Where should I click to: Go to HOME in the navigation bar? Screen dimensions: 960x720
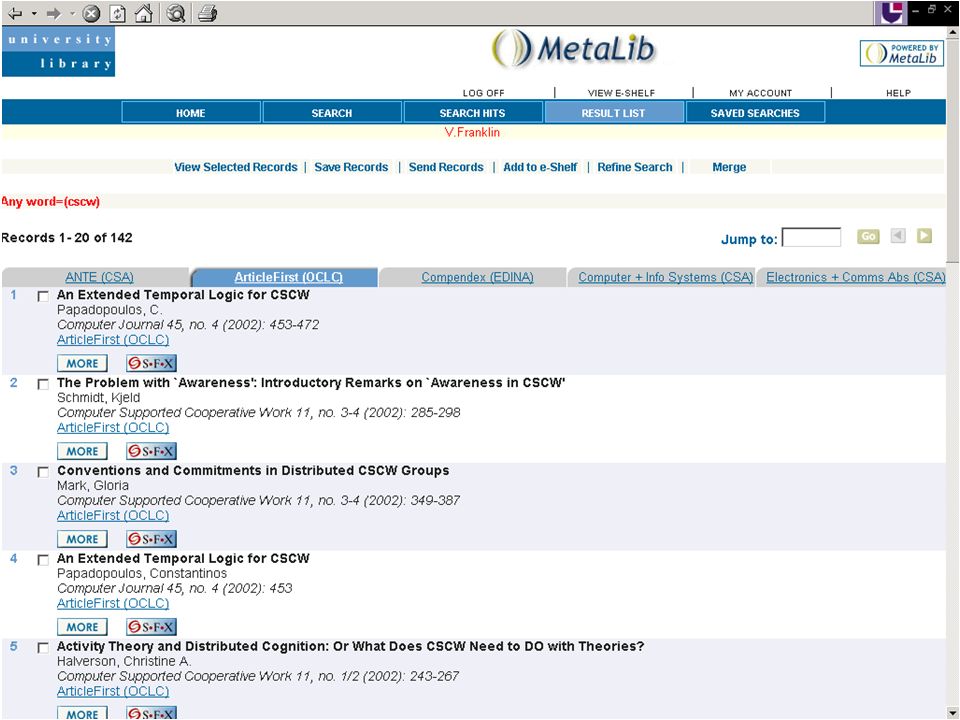[x=191, y=113]
